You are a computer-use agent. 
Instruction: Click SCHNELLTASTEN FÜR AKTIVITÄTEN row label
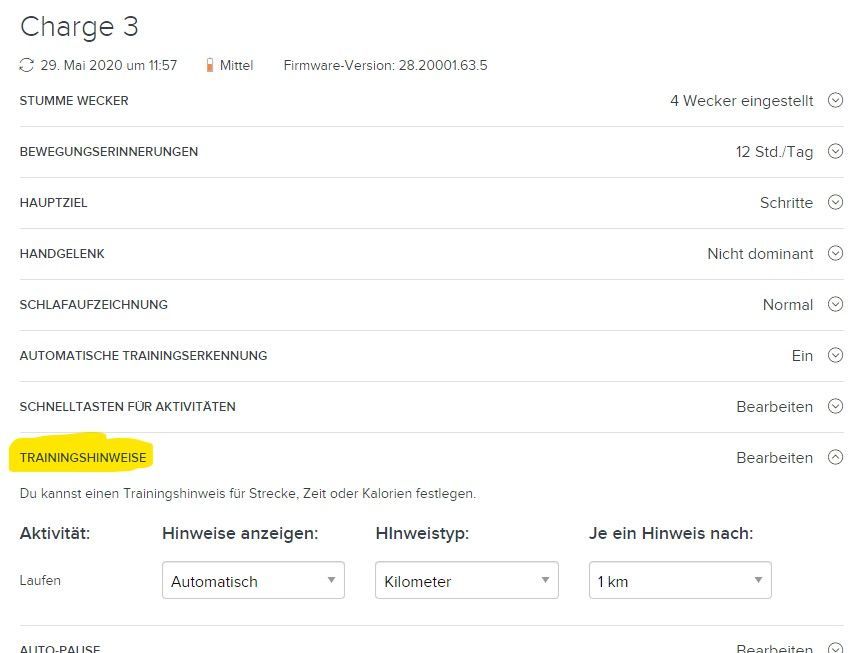point(128,407)
